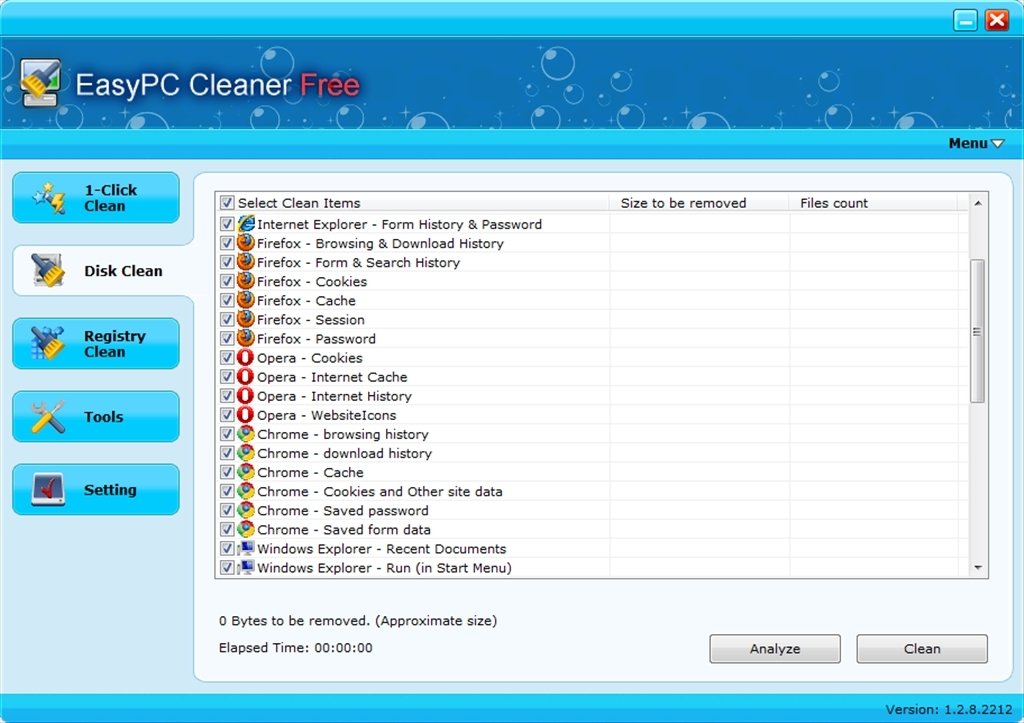Uncheck Chrome Saved password checkbox
Screen dimensions: 1024x723
click(x=227, y=510)
